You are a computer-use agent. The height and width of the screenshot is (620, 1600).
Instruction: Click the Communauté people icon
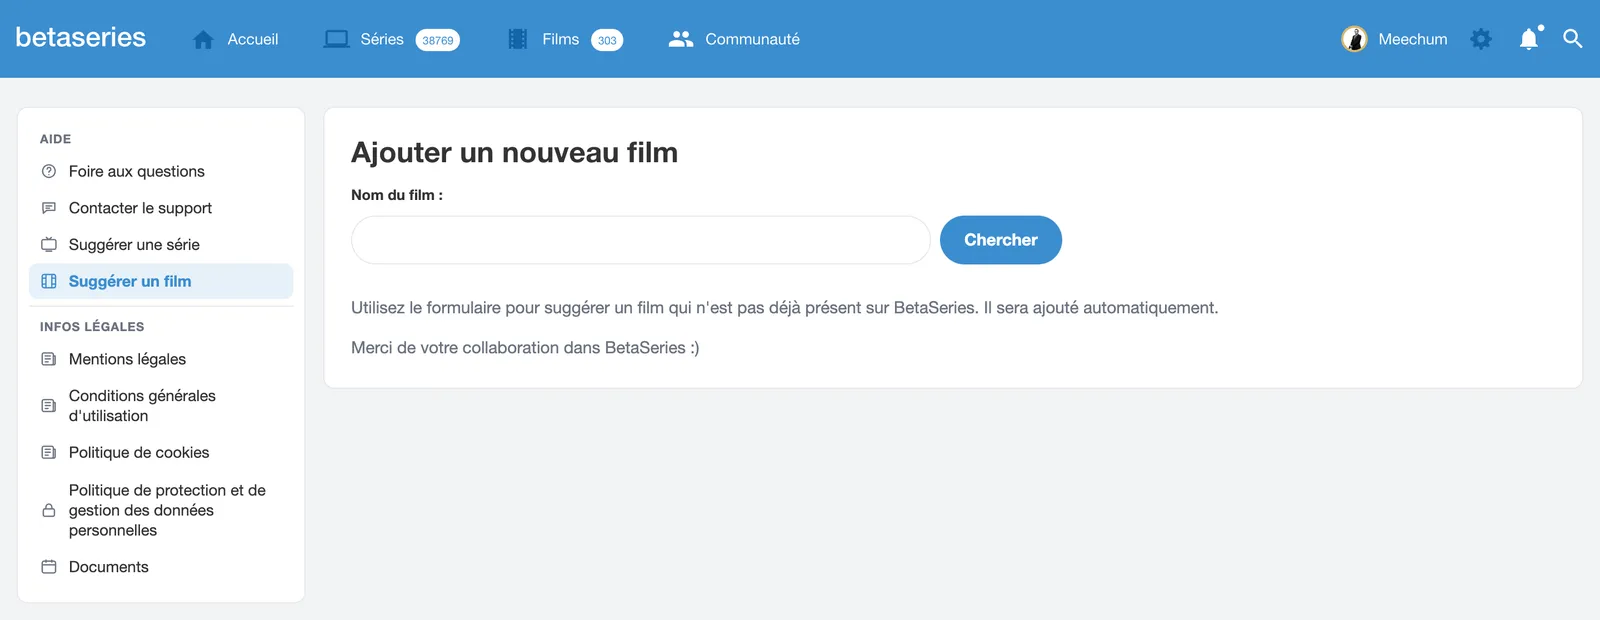click(681, 39)
